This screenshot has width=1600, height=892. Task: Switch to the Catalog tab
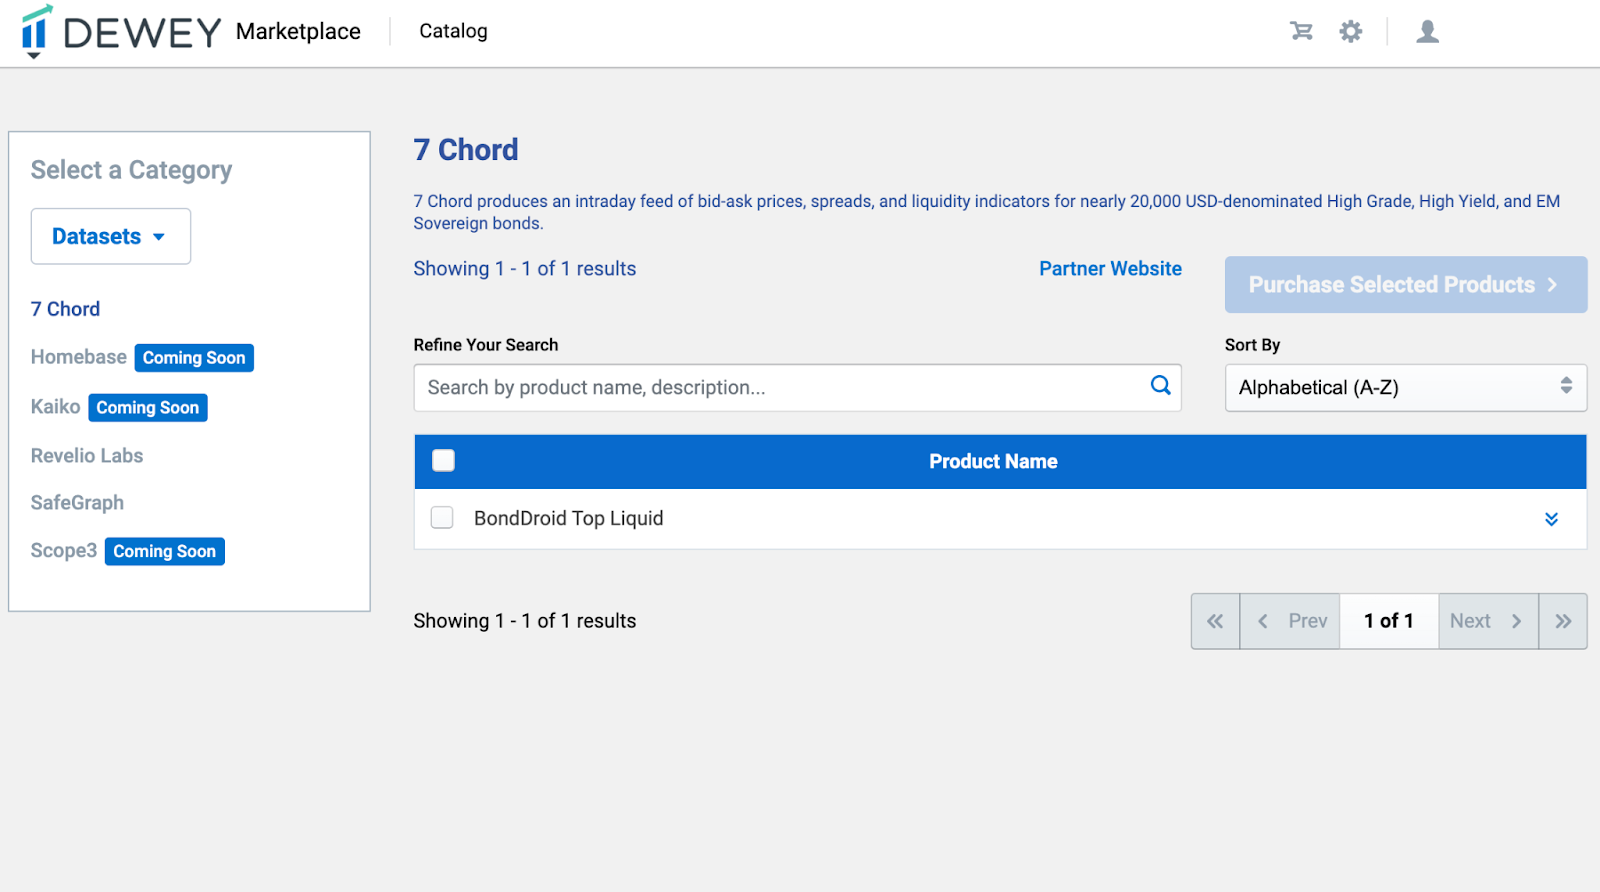[x=452, y=31]
